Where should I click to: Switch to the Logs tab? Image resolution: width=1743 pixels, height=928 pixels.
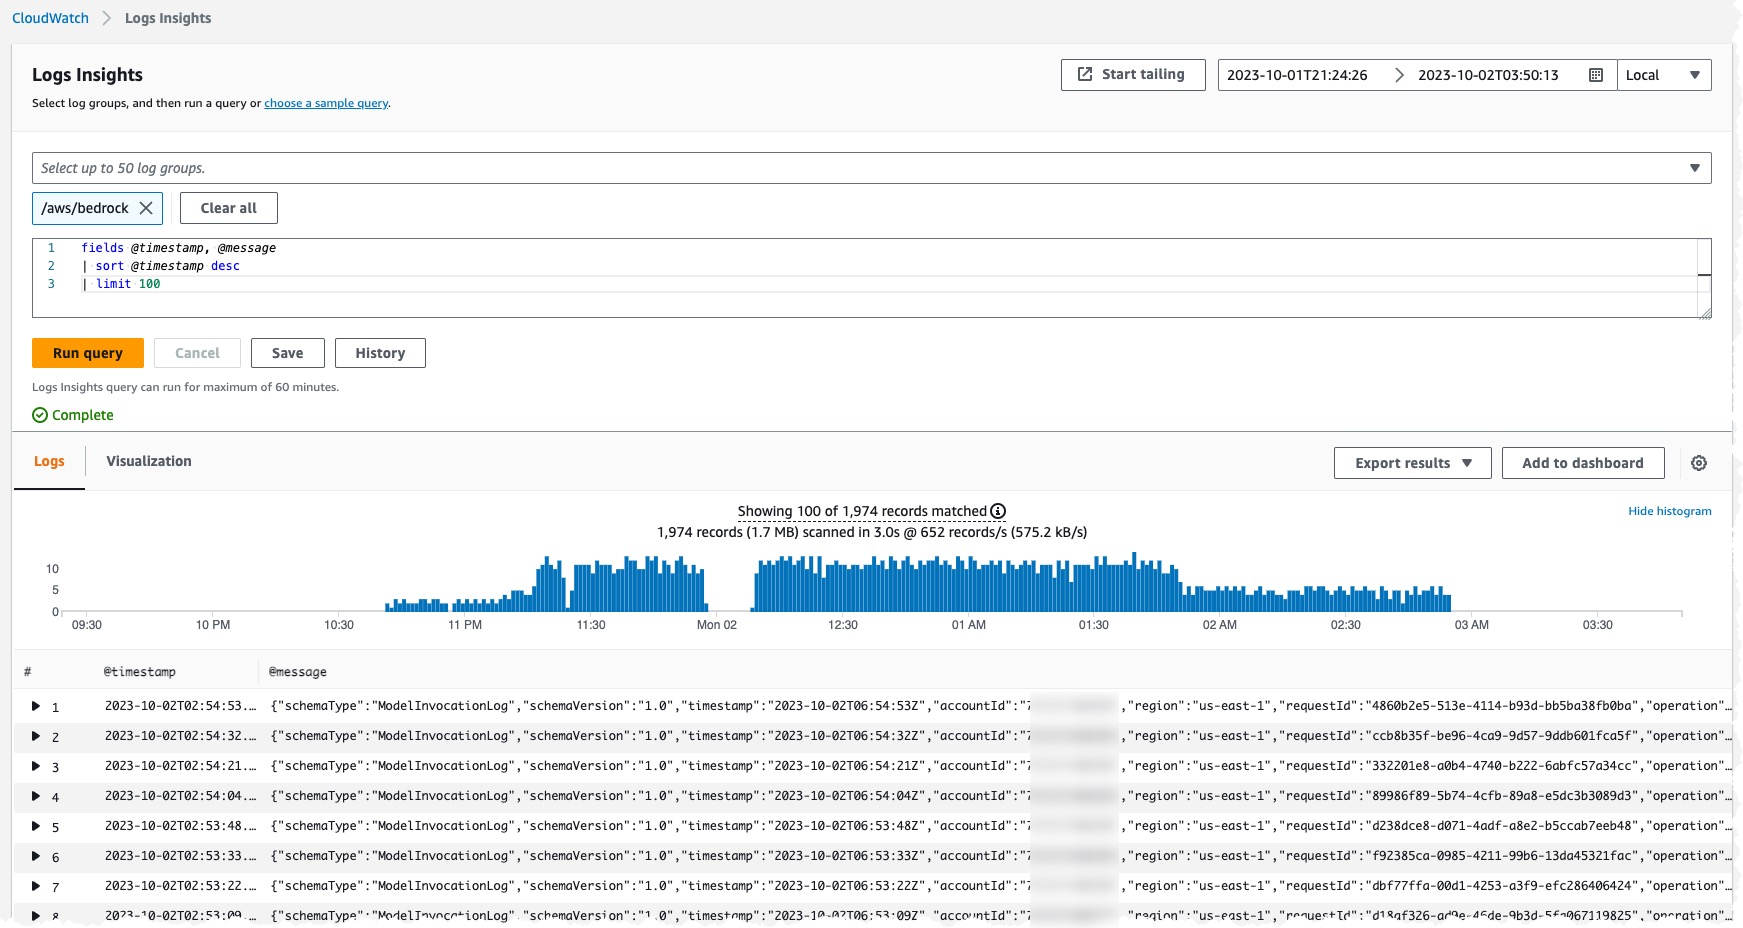point(49,461)
